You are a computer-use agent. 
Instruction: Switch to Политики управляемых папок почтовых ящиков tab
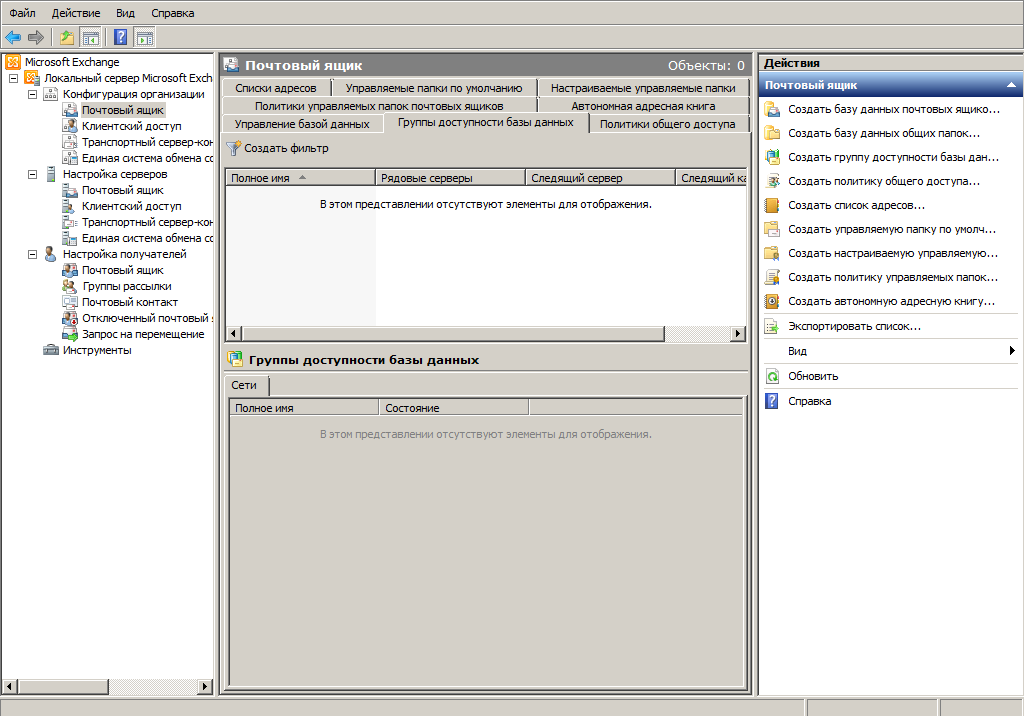[379, 106]
